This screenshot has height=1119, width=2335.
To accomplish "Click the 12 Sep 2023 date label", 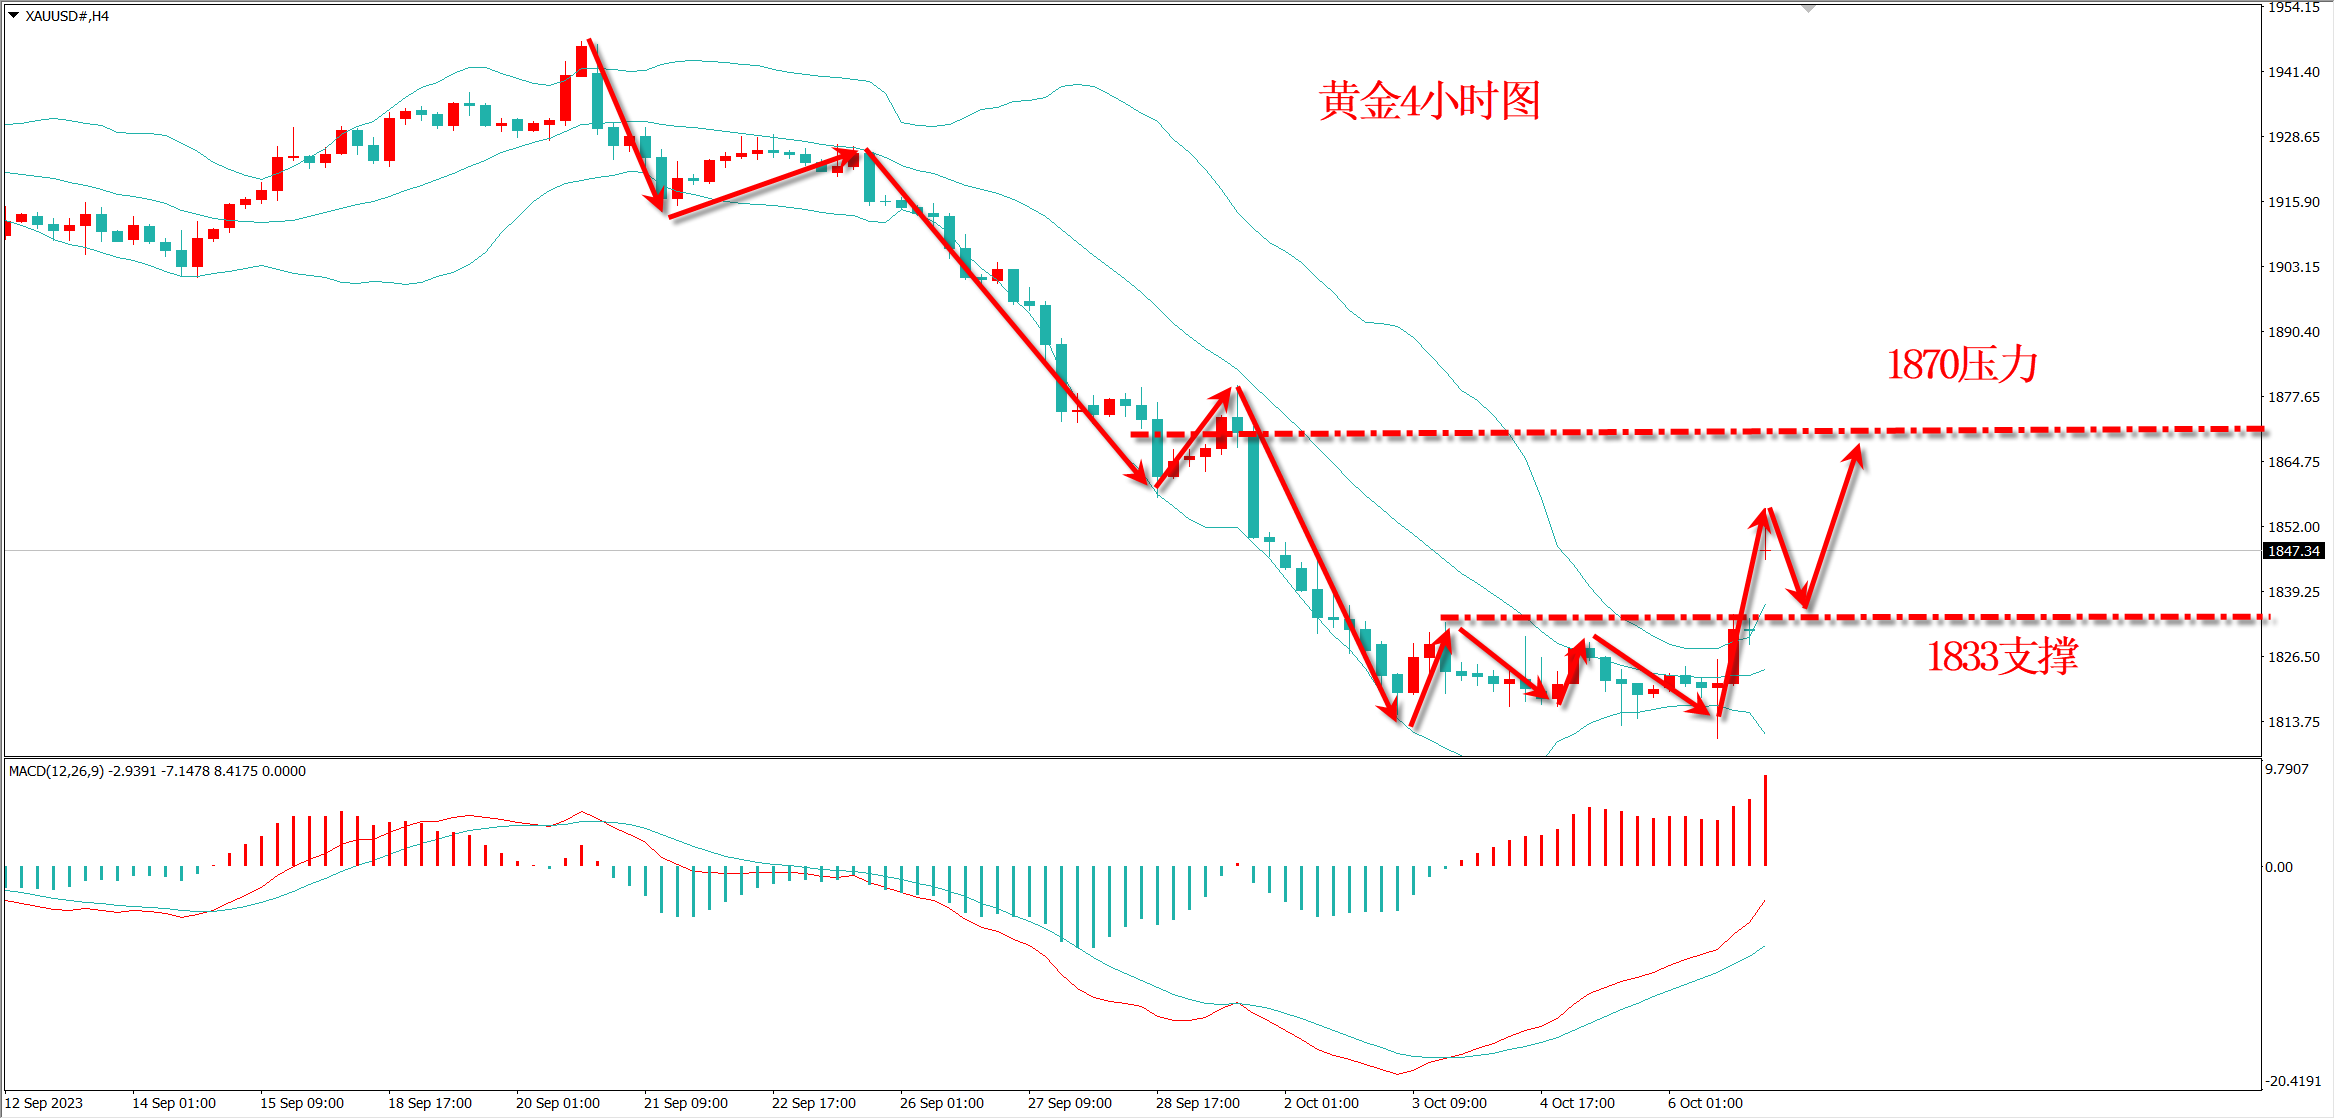I will (x=44, y=1103).
